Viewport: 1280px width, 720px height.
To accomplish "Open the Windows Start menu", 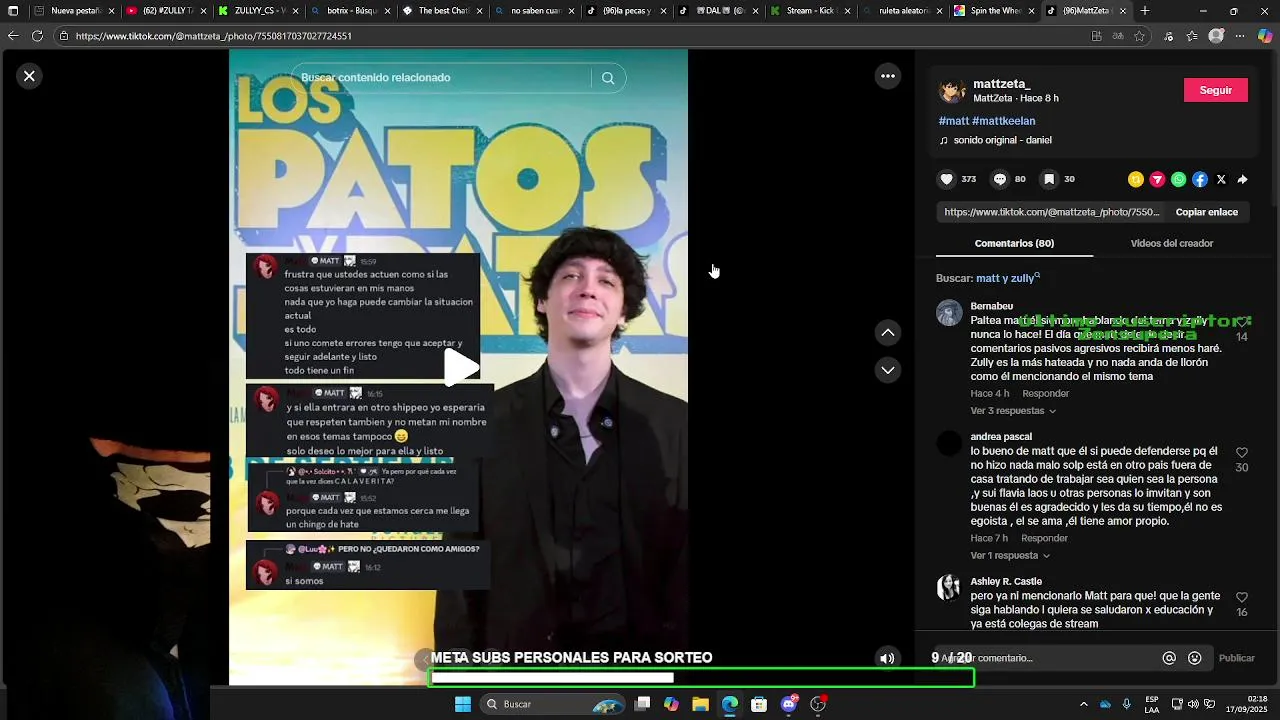I will (462, 704).
